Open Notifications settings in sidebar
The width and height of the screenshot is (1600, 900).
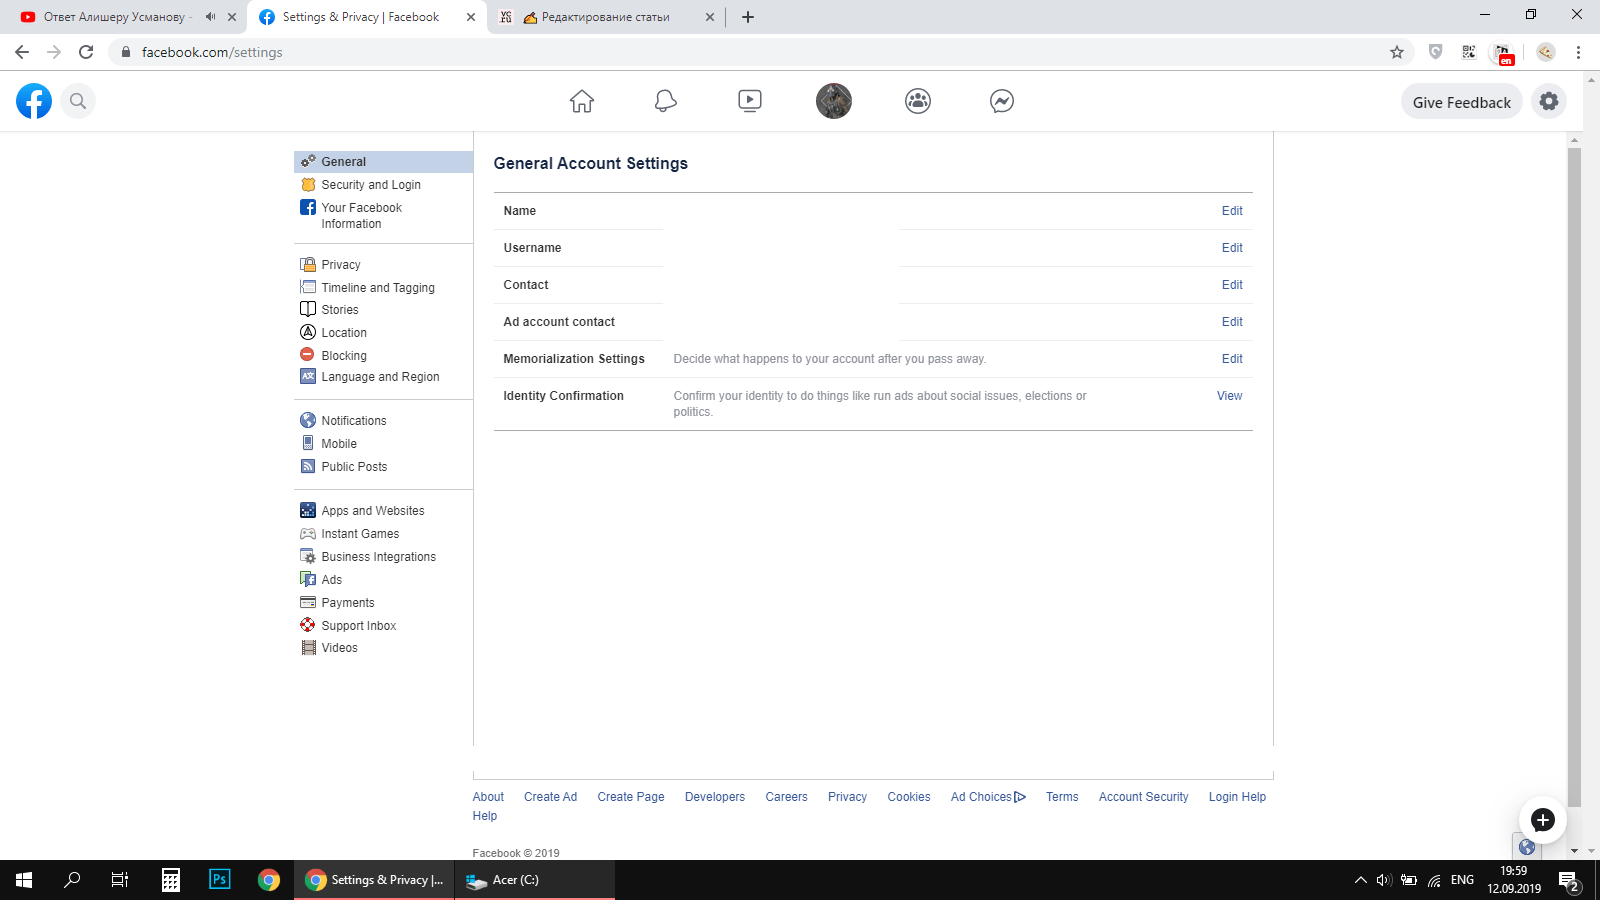[353, 421]
